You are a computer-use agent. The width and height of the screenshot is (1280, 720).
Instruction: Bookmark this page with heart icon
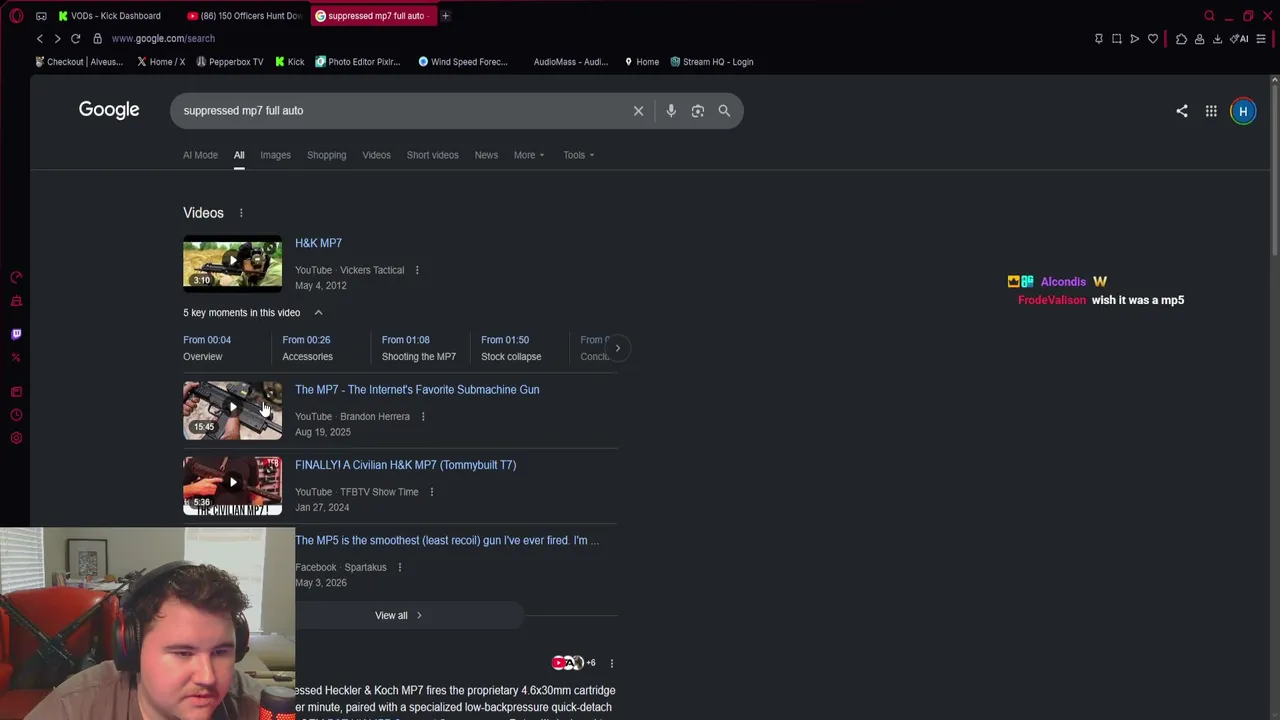tap(1152, 39)
